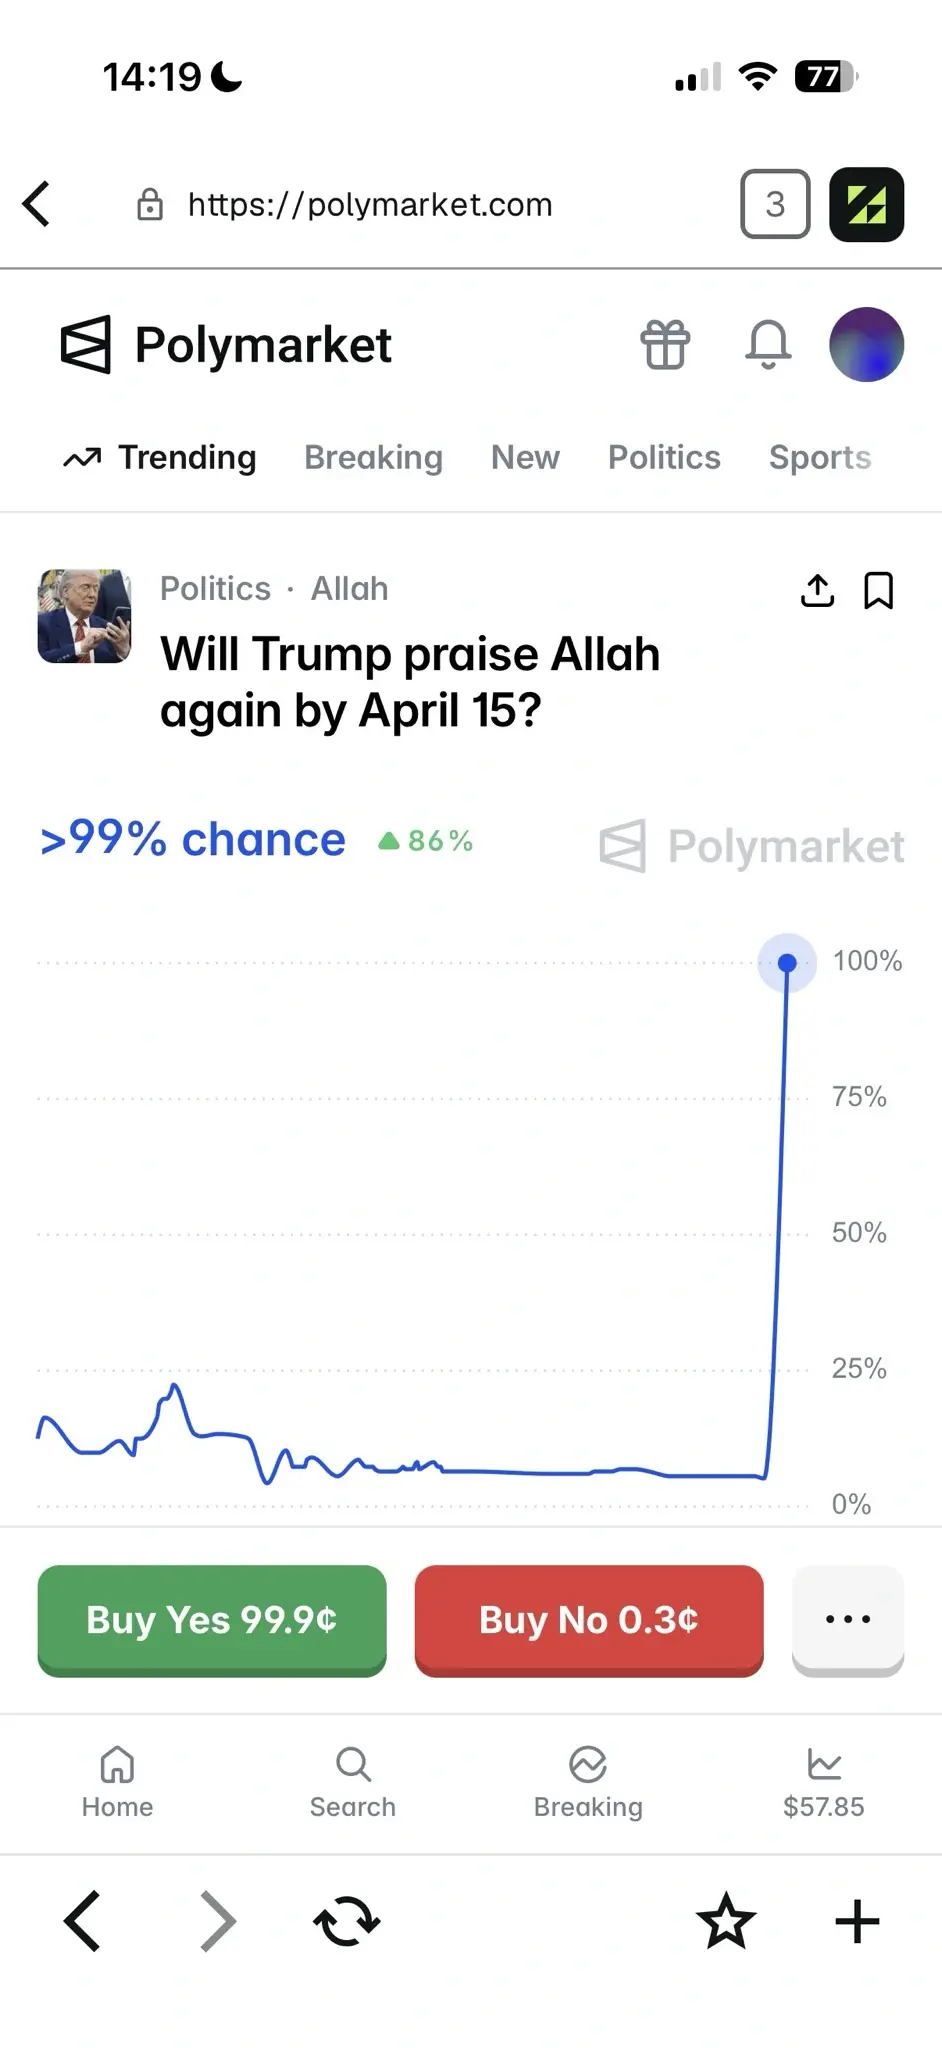
Task: Add page to favorites with star
Action: (x=726, y=1921)
